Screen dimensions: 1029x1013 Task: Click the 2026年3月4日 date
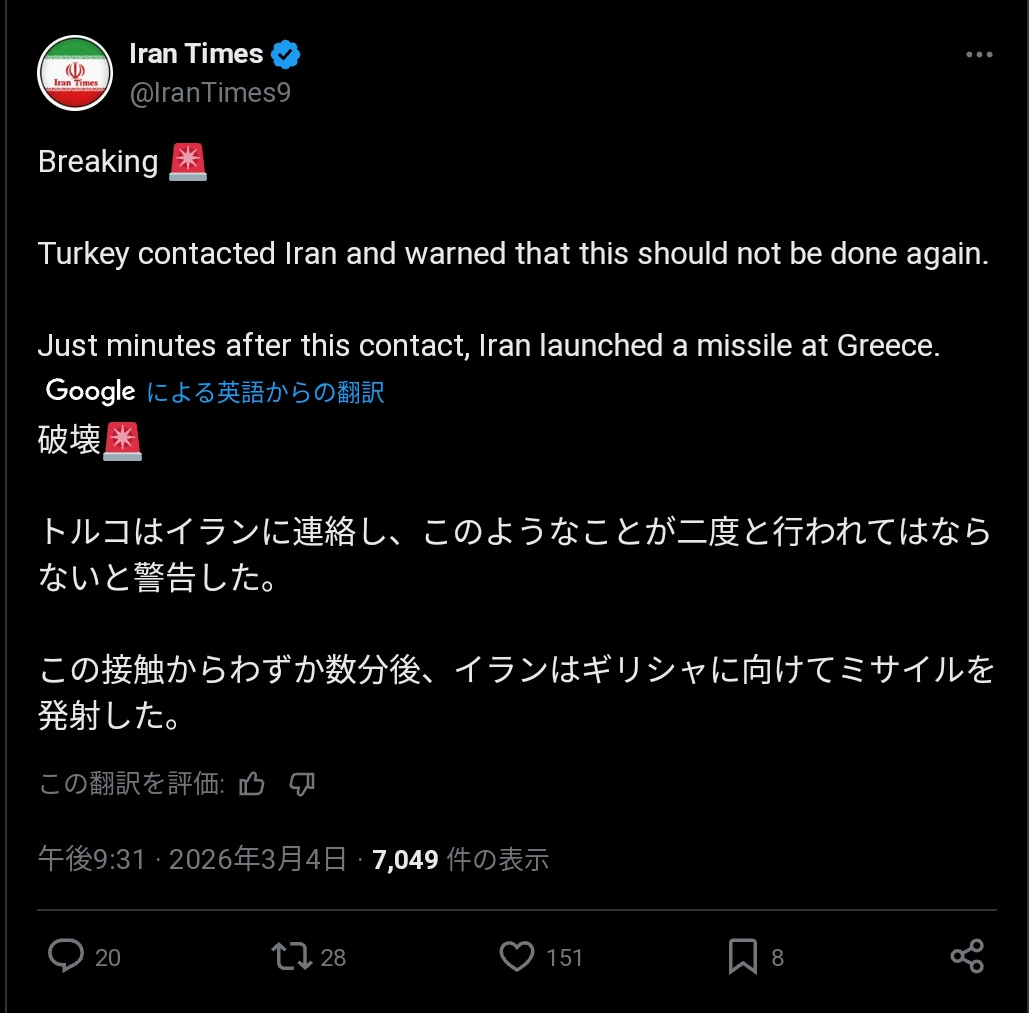[x=258, y=859]
